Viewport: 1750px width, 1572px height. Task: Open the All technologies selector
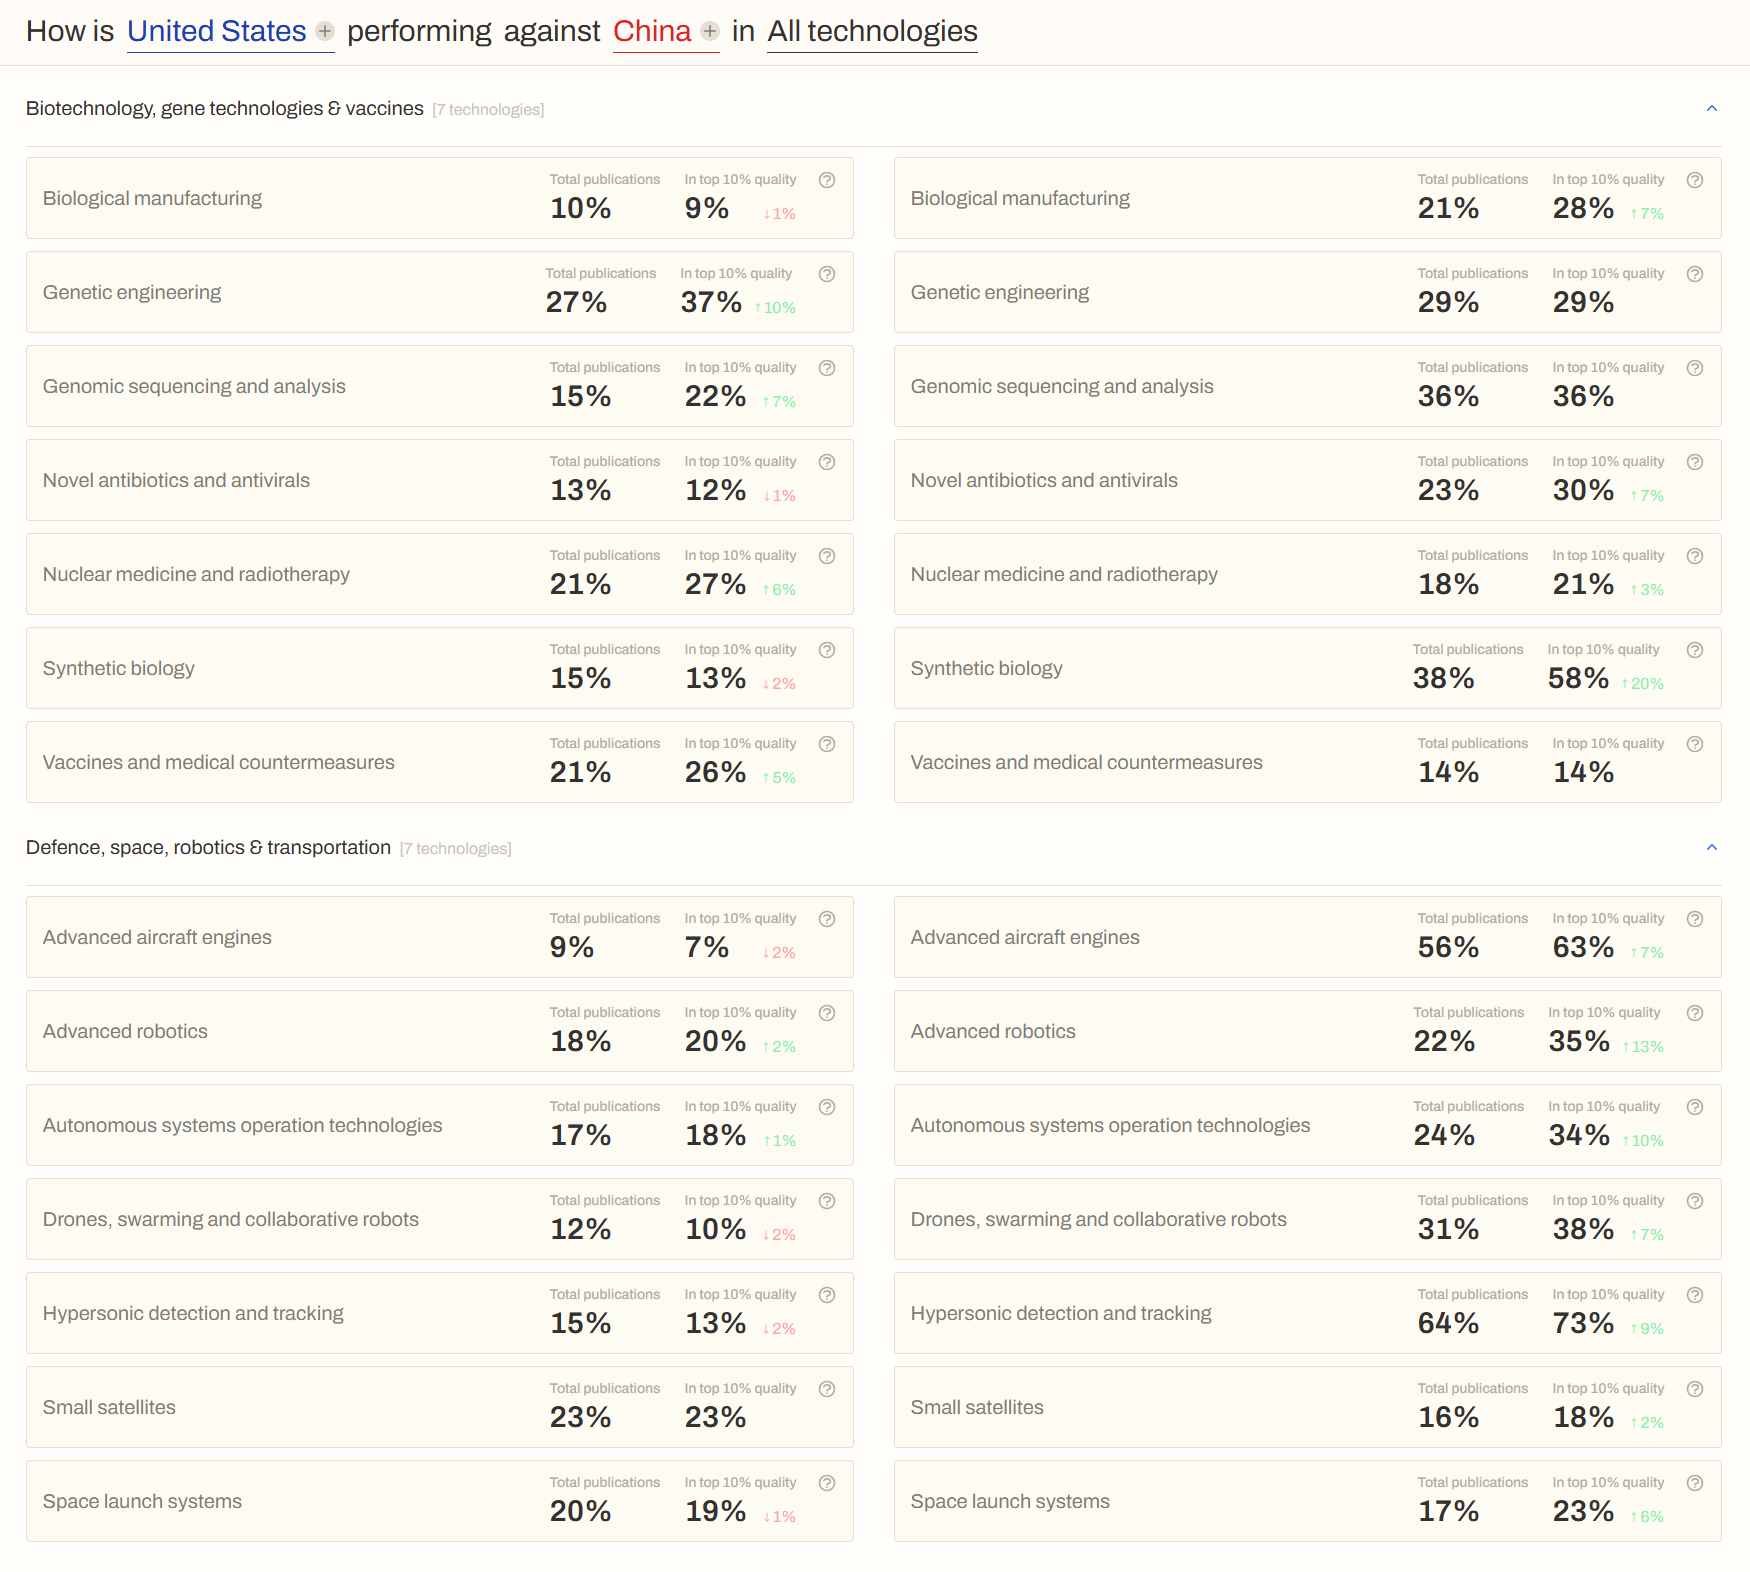(872, 32)
